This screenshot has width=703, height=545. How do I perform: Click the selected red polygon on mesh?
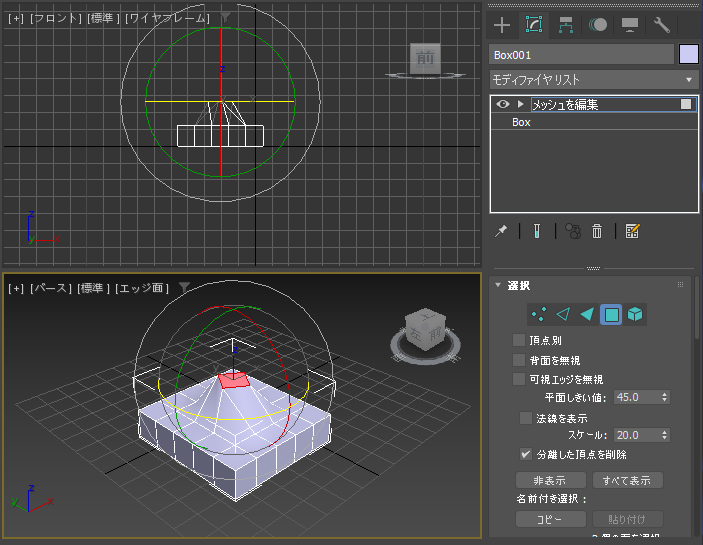(x=234, y=380)
